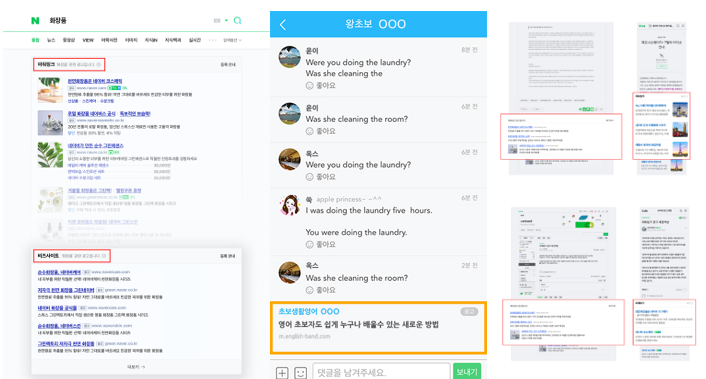Open 옥스's avatar on the 2분 전 message
Screen dimensions: 706x379
point(290,272)
